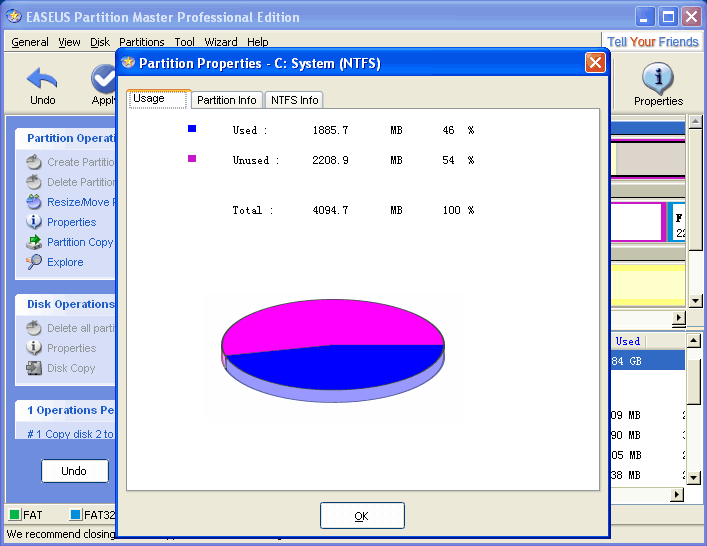The image size is (707, 546).
Task: Click the 4094.7 total size value
Action: coord(331,210)
